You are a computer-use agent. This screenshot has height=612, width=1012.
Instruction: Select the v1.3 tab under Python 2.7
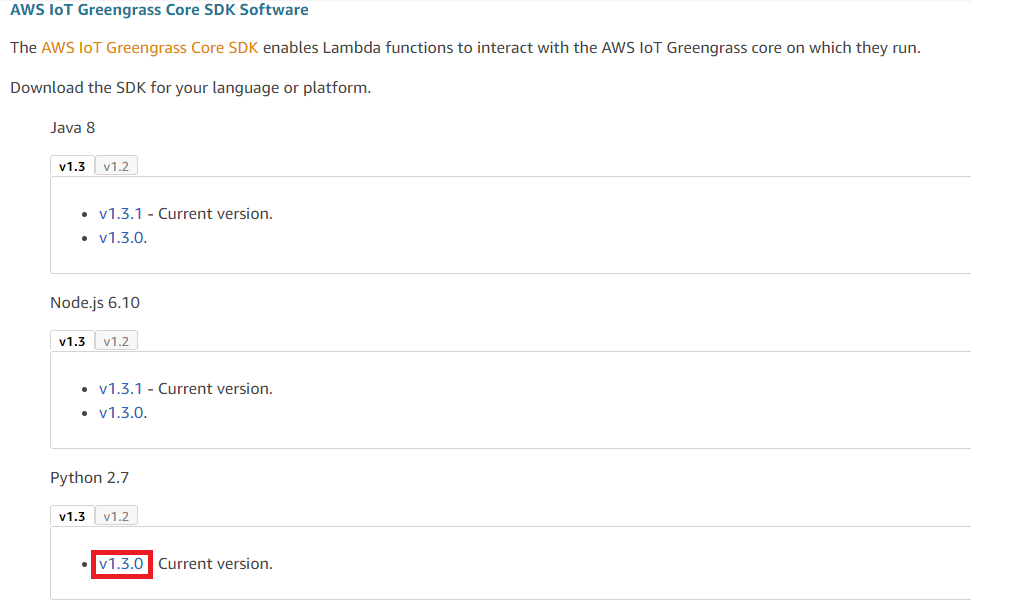(x=72, y=516)
